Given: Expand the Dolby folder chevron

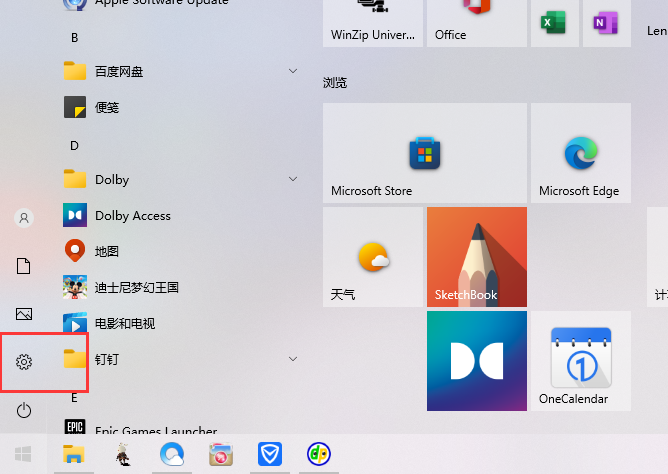Looking at the screenshot, I should [293, 179].
